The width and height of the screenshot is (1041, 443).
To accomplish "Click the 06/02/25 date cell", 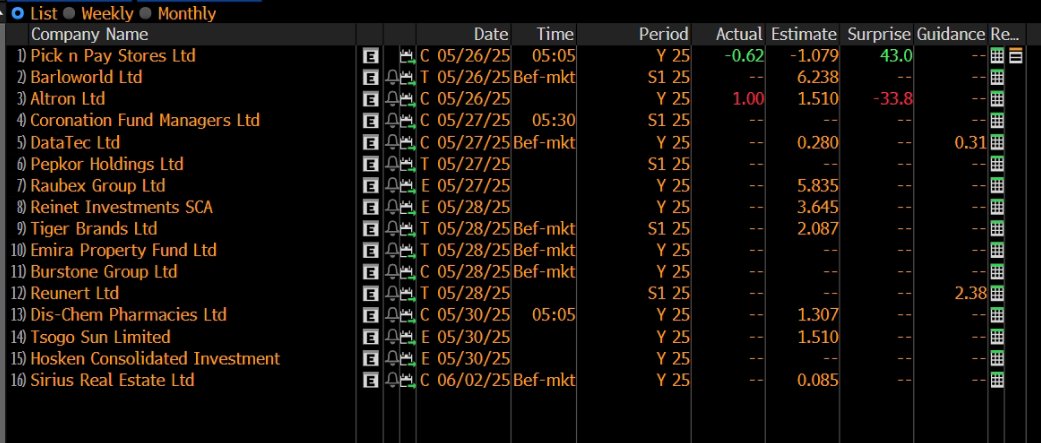I will click(473, 381).
